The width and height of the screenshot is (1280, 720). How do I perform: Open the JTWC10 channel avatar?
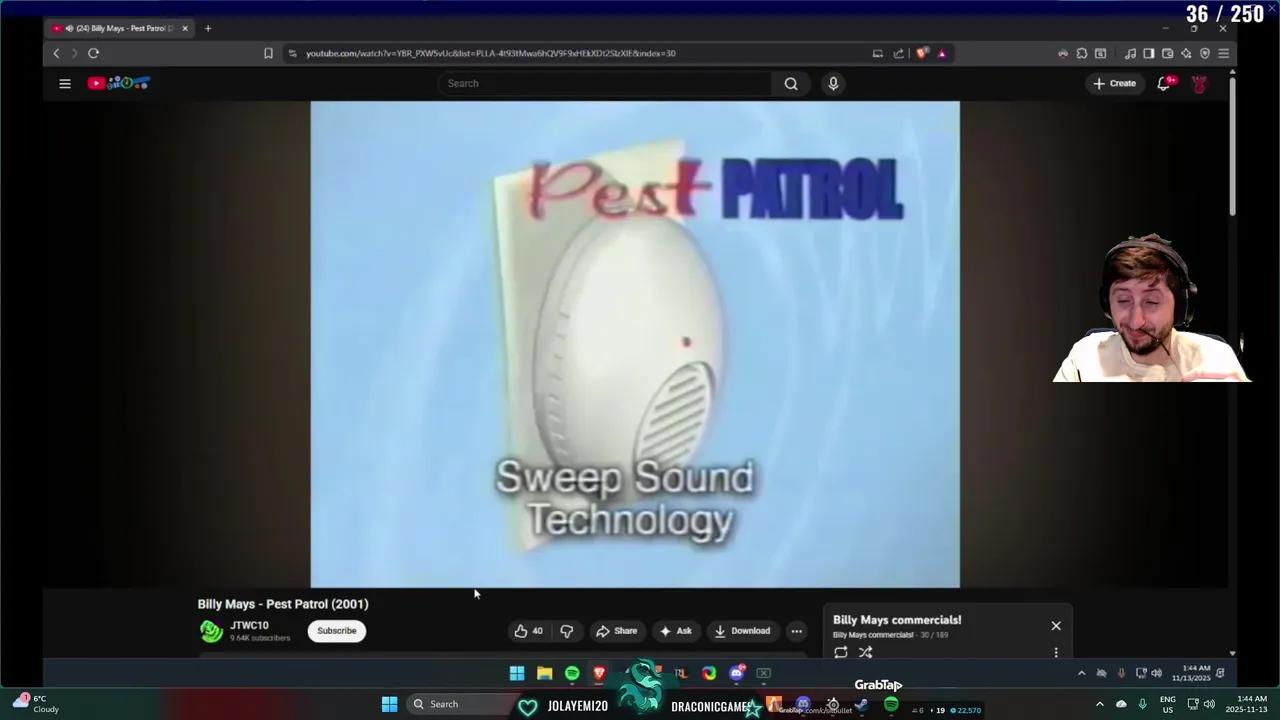[x=211, y=631]
